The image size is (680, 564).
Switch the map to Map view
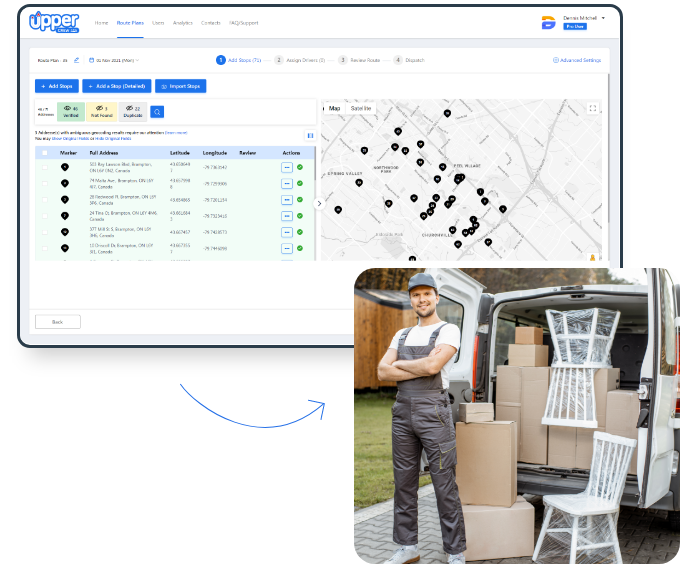pos(334,108)
